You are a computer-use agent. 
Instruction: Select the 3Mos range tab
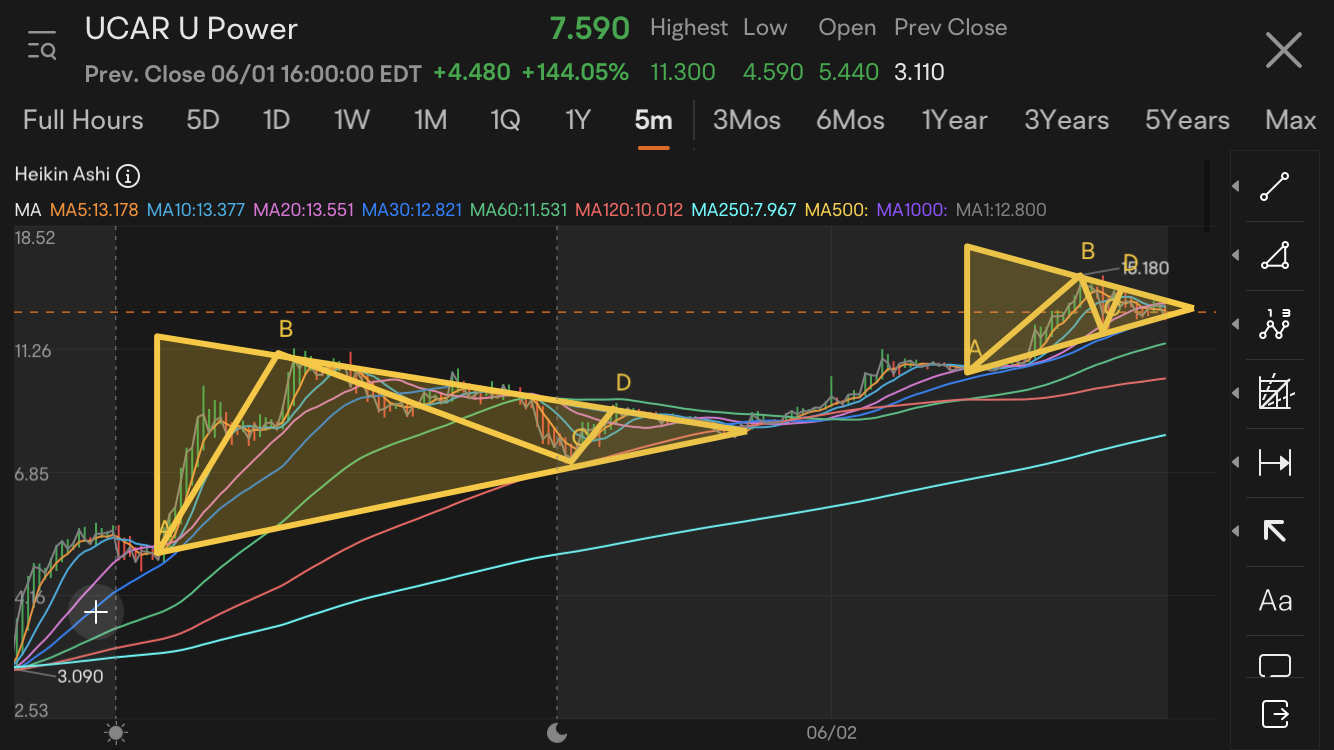(746, 120)
